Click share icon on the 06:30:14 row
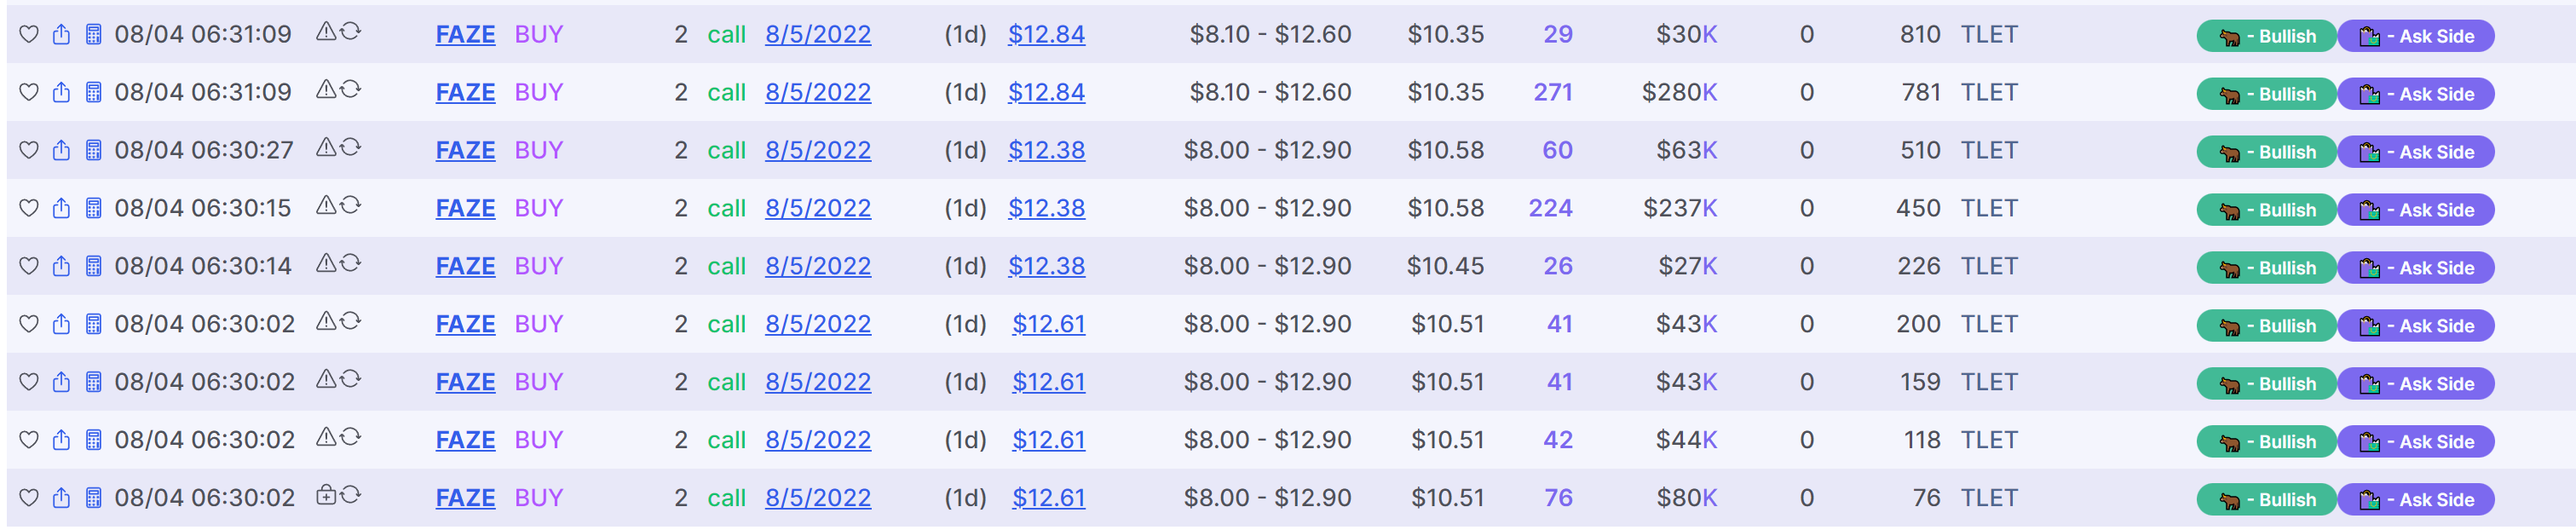Viewport: 2576px width, 530px height. click(61, 266)
